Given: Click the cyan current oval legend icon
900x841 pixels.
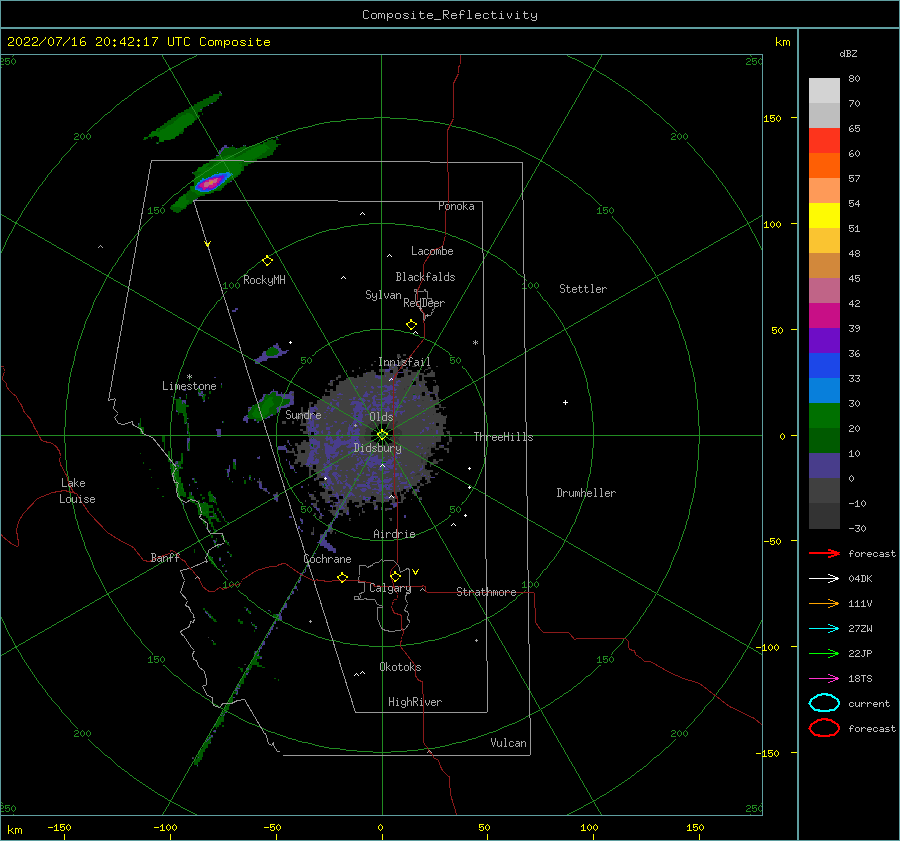Looking at the screenshot, I should pyautogui.click(x=824, y=703).
